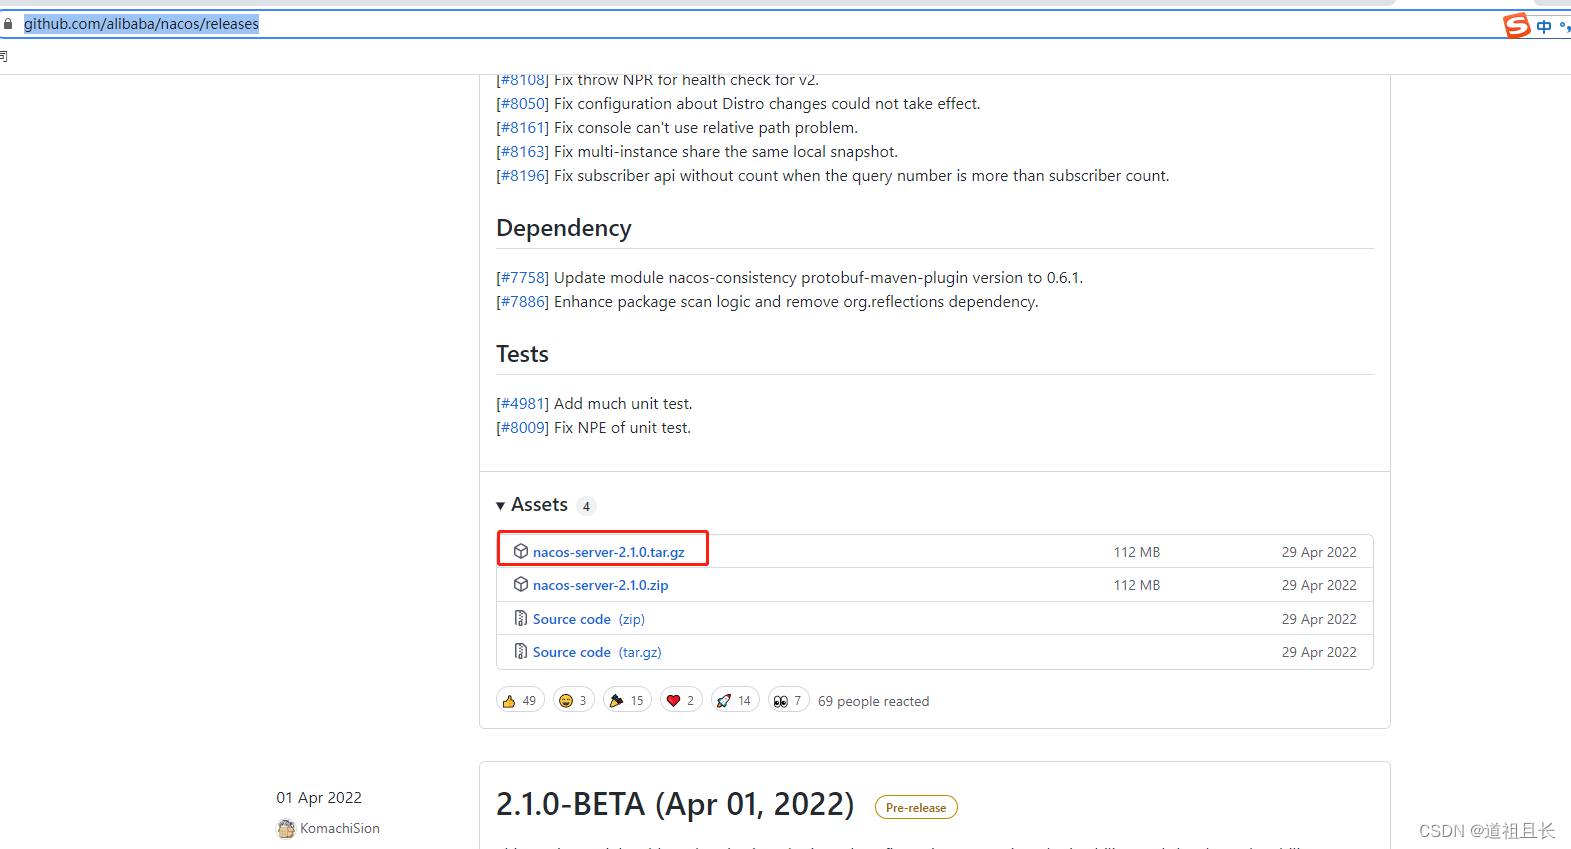Open the KomachiSion profile link
1571x849 pixels.
click(x=339, y=828)
